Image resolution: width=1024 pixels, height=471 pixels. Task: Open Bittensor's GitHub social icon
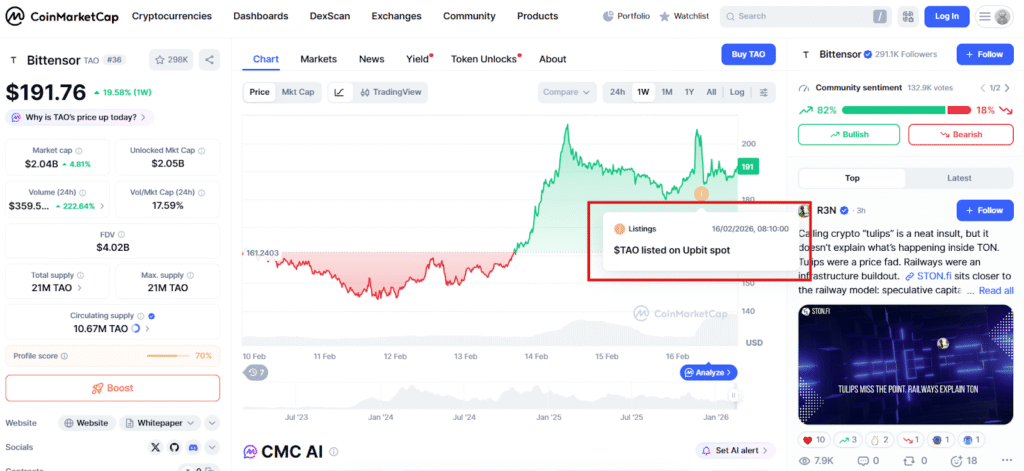pos(173,447)
